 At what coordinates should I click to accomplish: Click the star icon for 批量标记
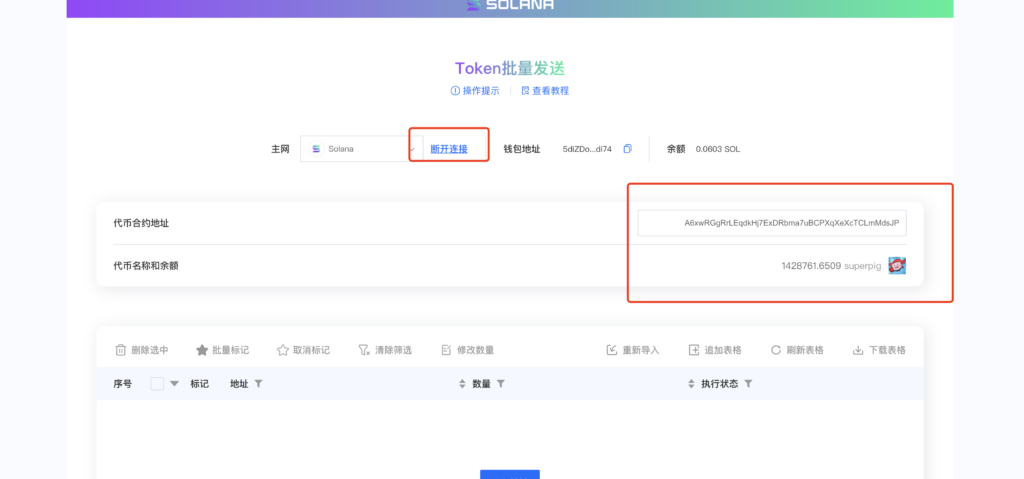click(202, 350)
